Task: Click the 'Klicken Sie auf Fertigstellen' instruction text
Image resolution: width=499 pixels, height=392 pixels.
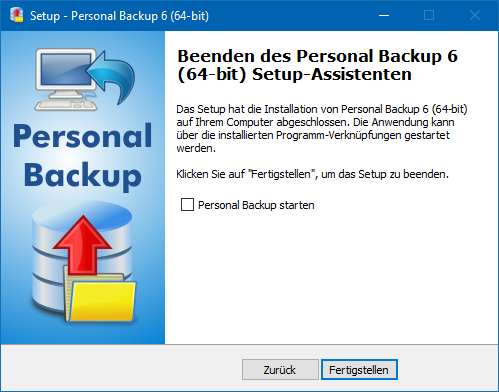Action: coord(312,174)
